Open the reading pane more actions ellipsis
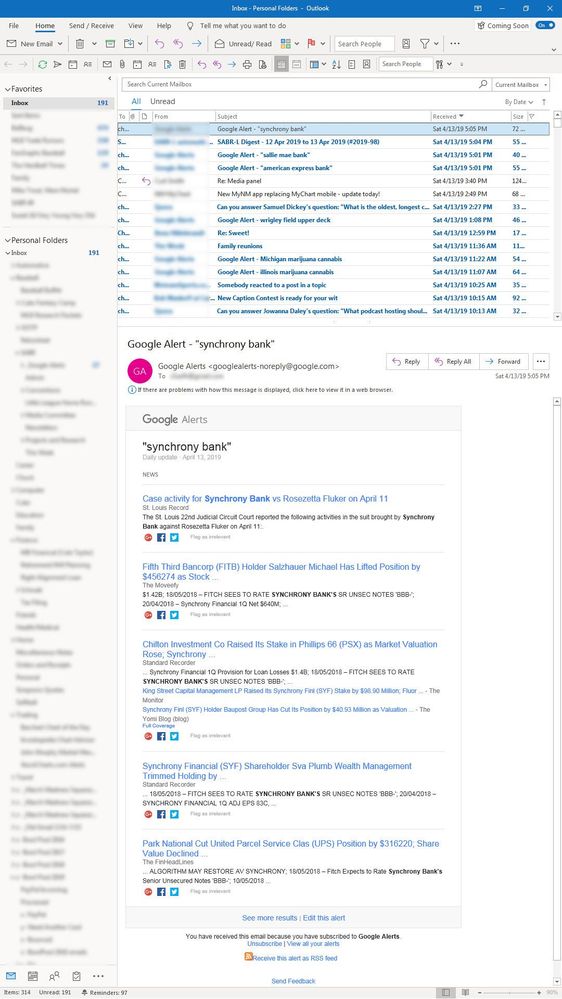Image resolution: width=562 pixels, height=999 pixels. coord(540,361)
